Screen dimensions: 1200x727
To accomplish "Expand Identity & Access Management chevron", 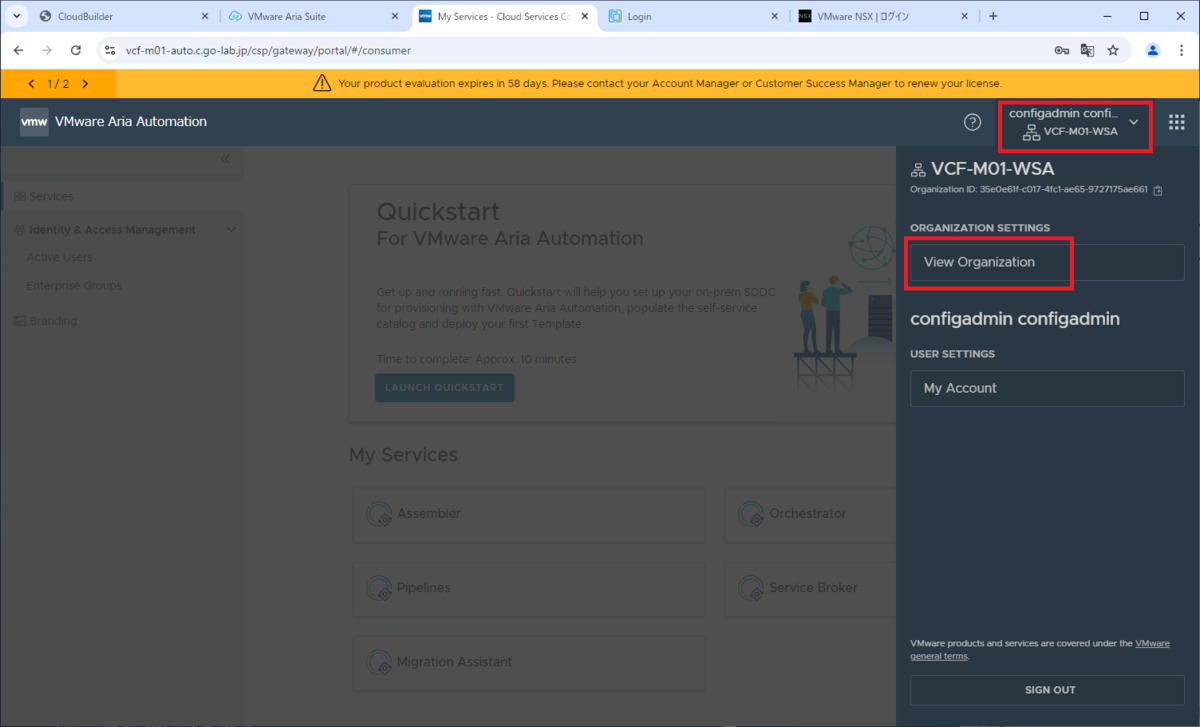I will tap(231, 230).
